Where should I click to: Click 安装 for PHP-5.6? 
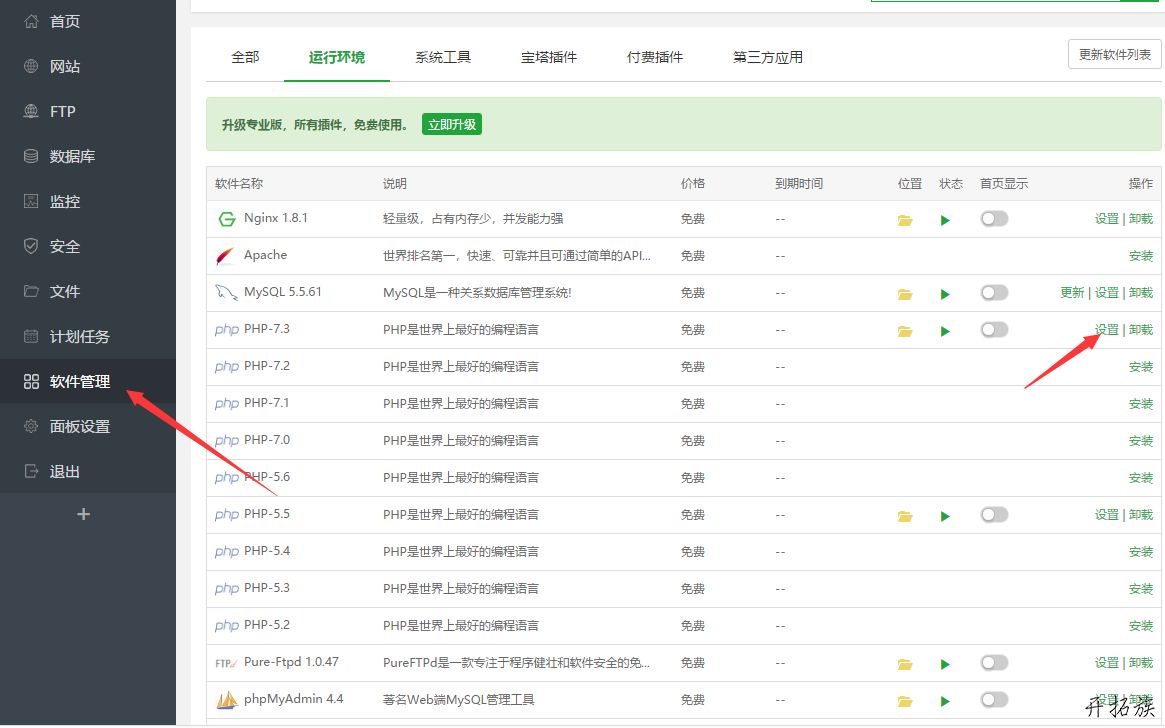1140,478
